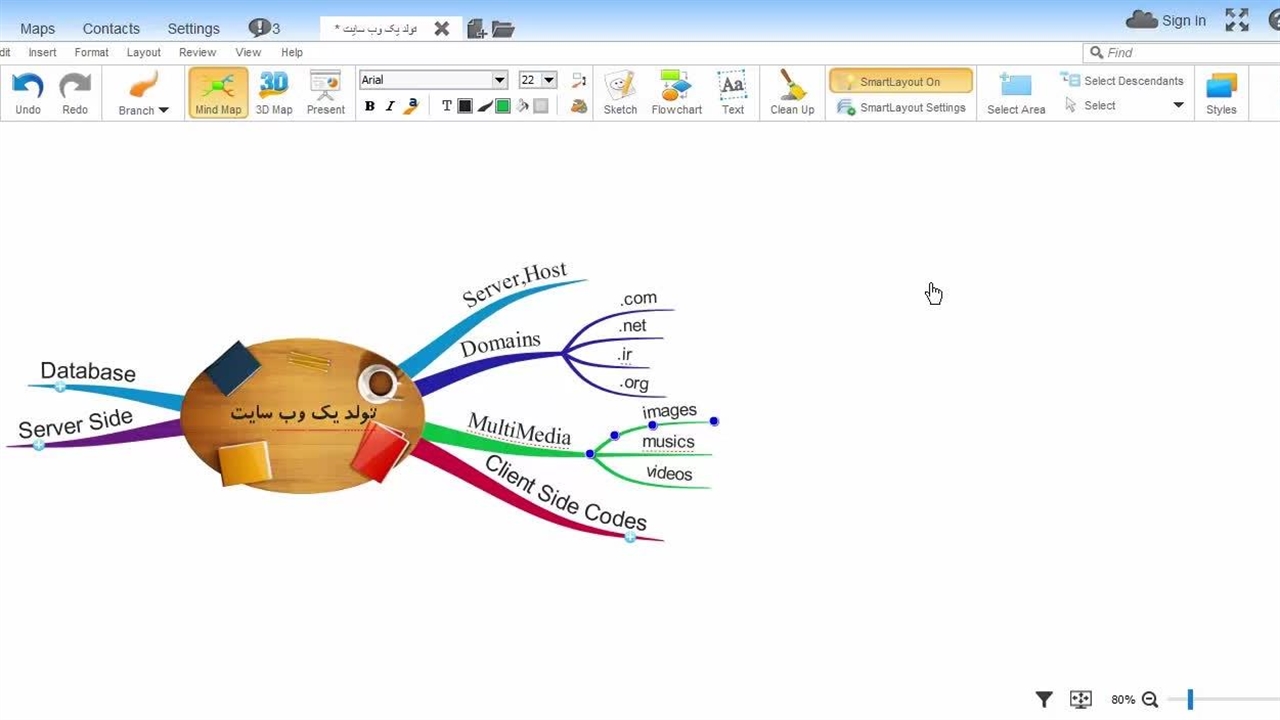Insert a Text box
The image size is (1280, 720).
coord(733,94)
